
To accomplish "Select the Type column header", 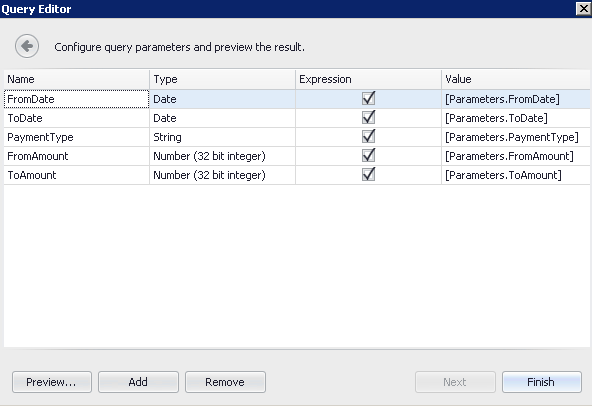I will click(222, 79).
